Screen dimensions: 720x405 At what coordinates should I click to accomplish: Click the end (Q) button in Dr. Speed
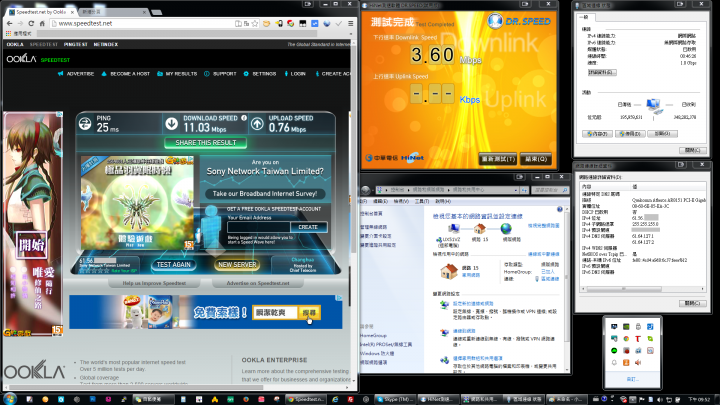(536, 159)
